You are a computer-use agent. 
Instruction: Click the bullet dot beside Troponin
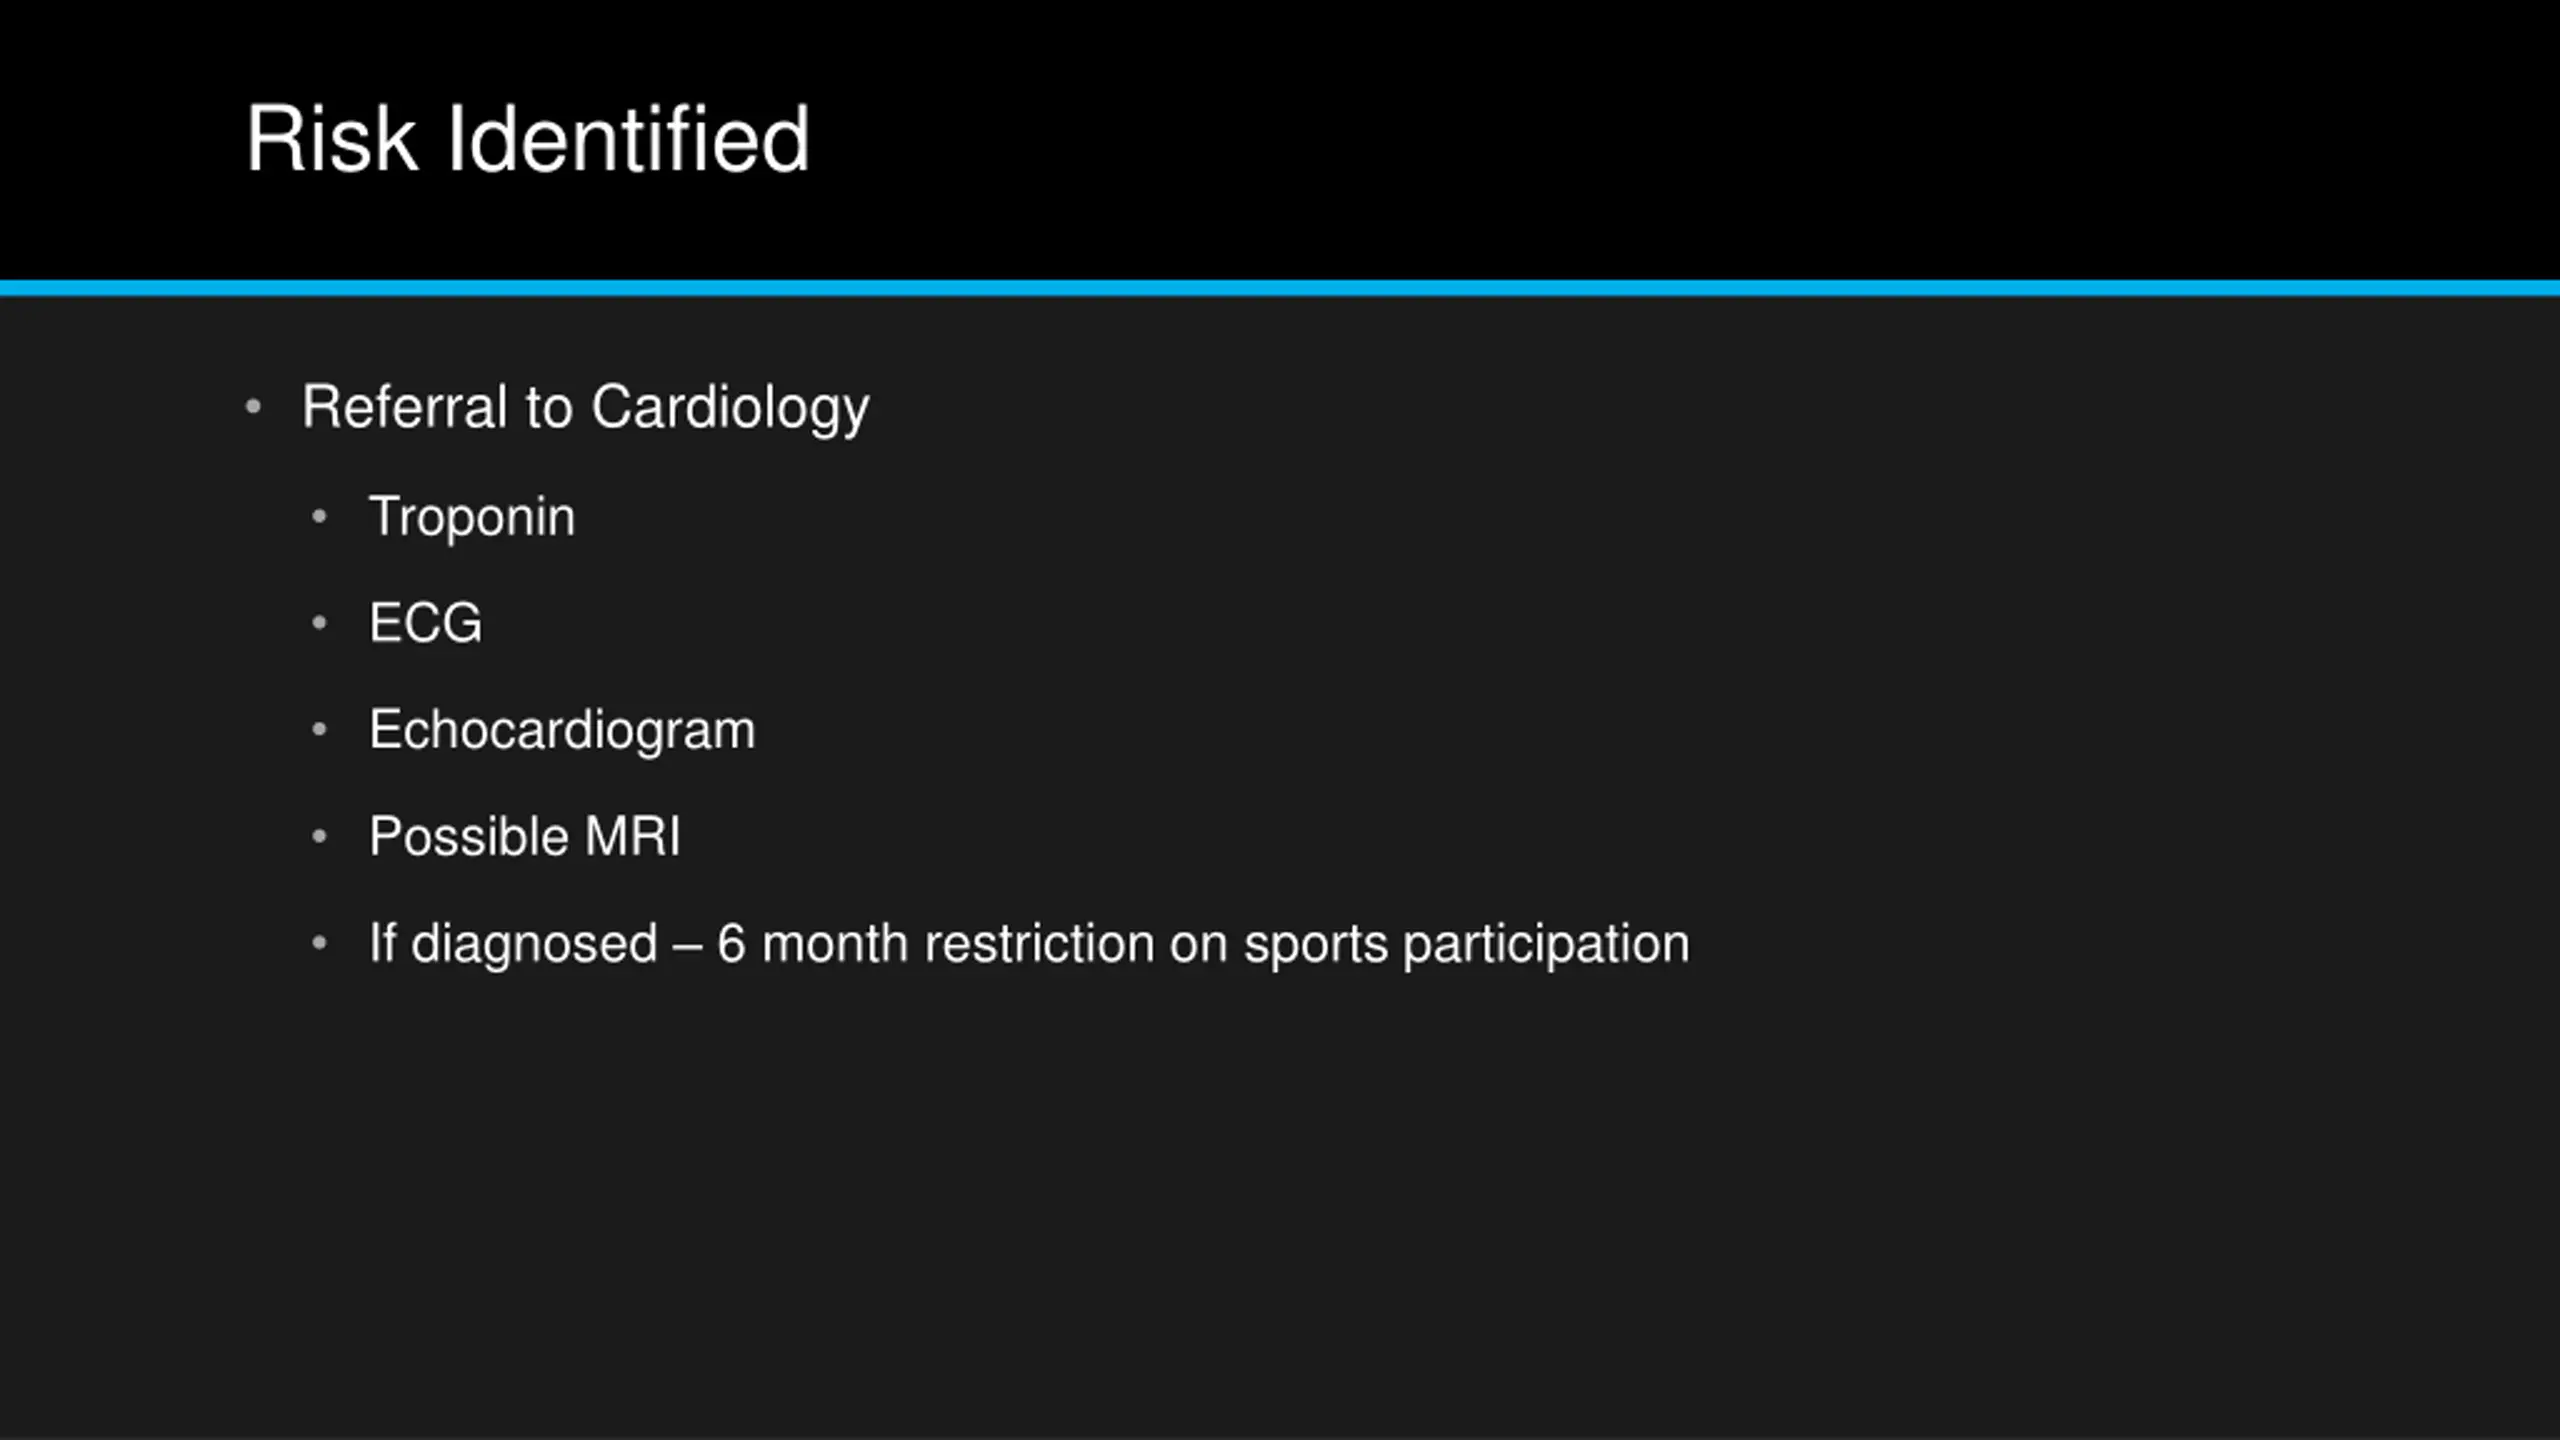(320, 517)
